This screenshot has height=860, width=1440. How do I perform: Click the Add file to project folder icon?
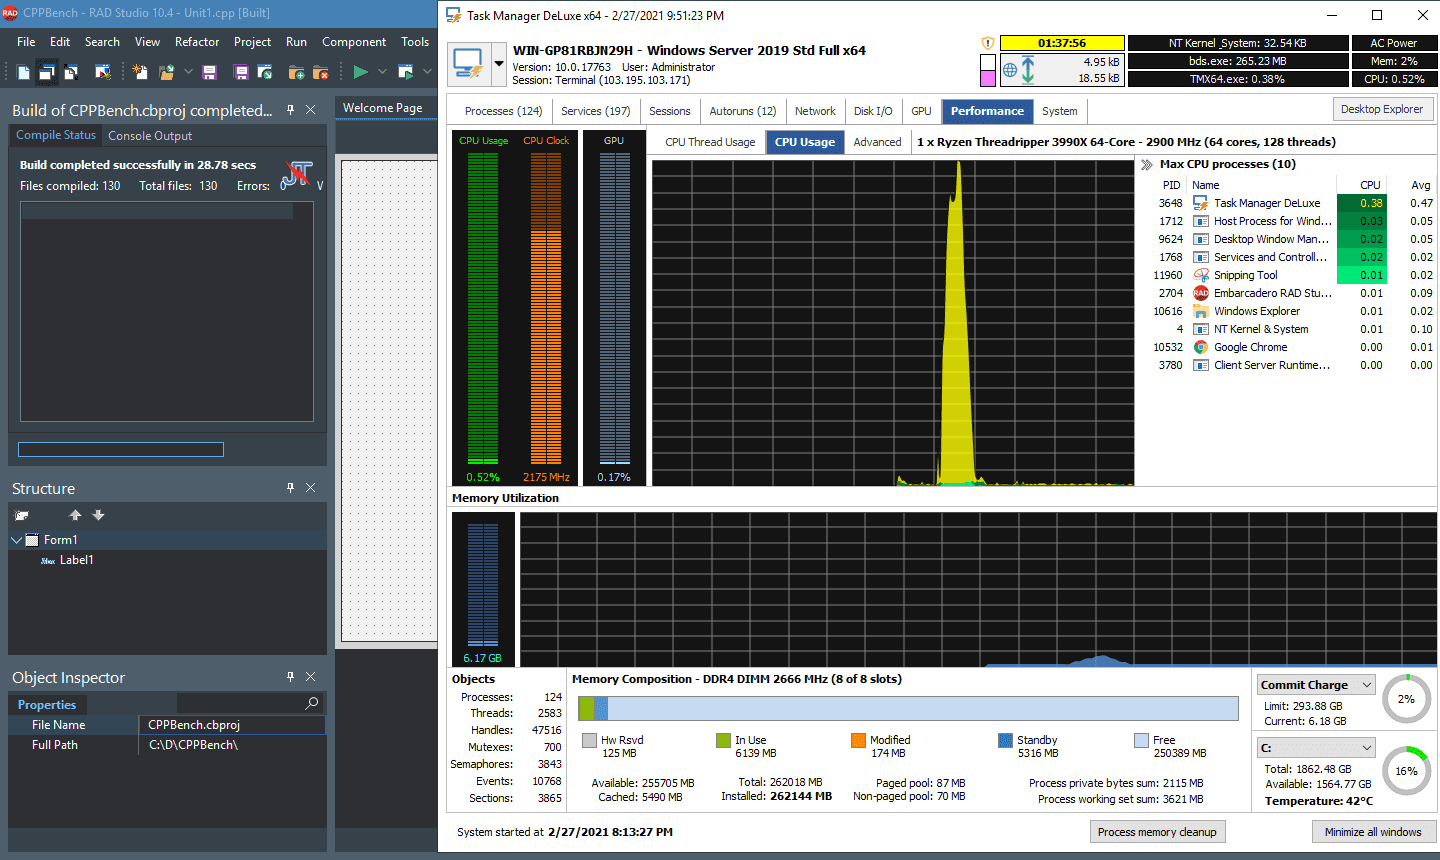coord(296,72)
